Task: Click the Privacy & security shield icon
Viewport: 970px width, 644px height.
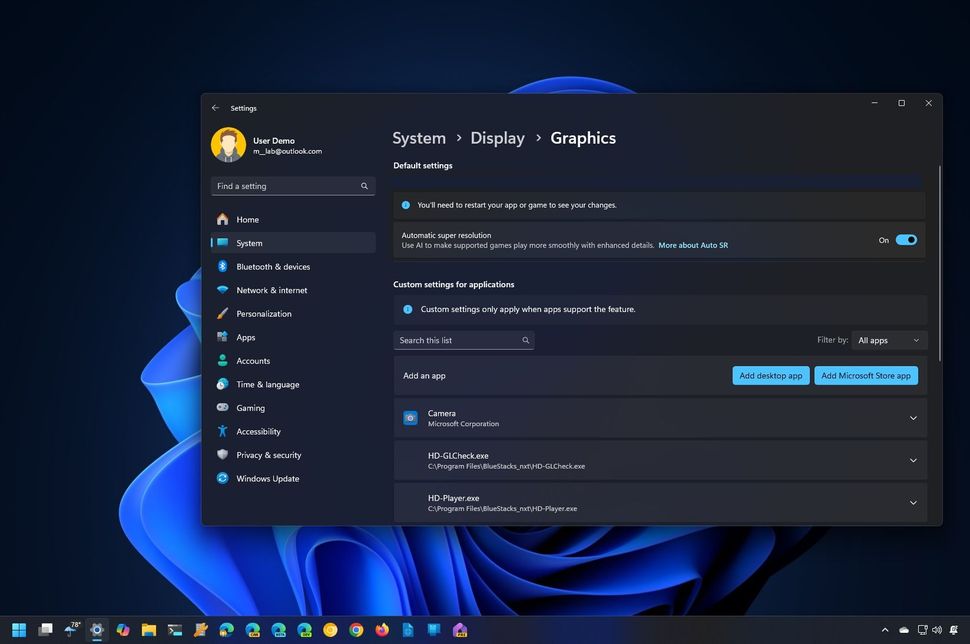Action: point(222,455)
